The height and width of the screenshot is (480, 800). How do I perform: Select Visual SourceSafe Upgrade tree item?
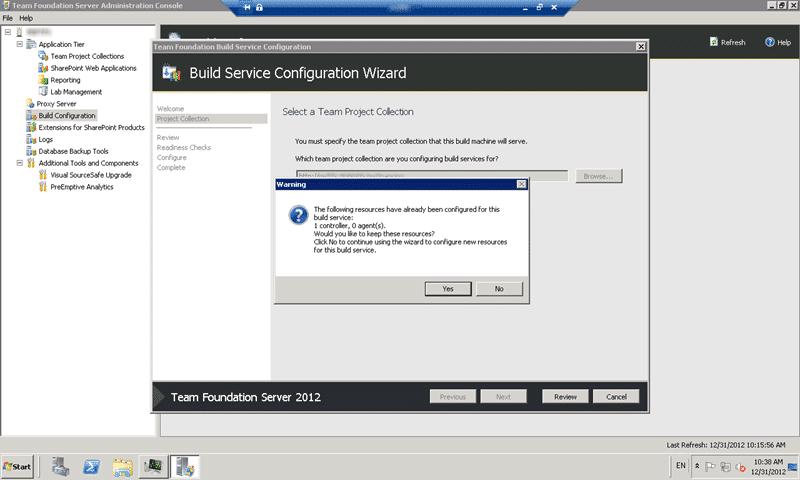pyautogui.click(x=91, y=175)
